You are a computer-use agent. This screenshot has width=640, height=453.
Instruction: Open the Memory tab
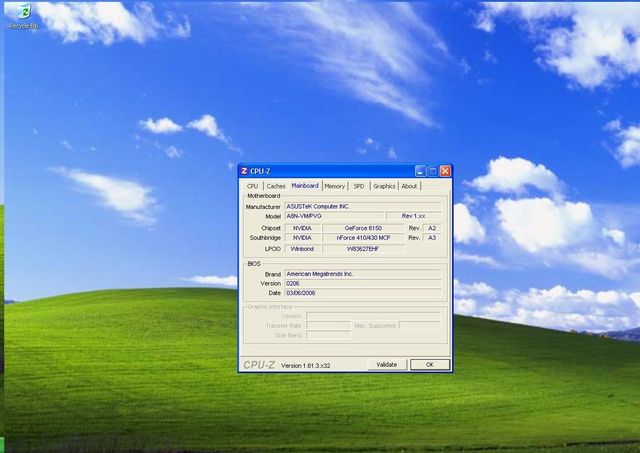tap(335, 186)
